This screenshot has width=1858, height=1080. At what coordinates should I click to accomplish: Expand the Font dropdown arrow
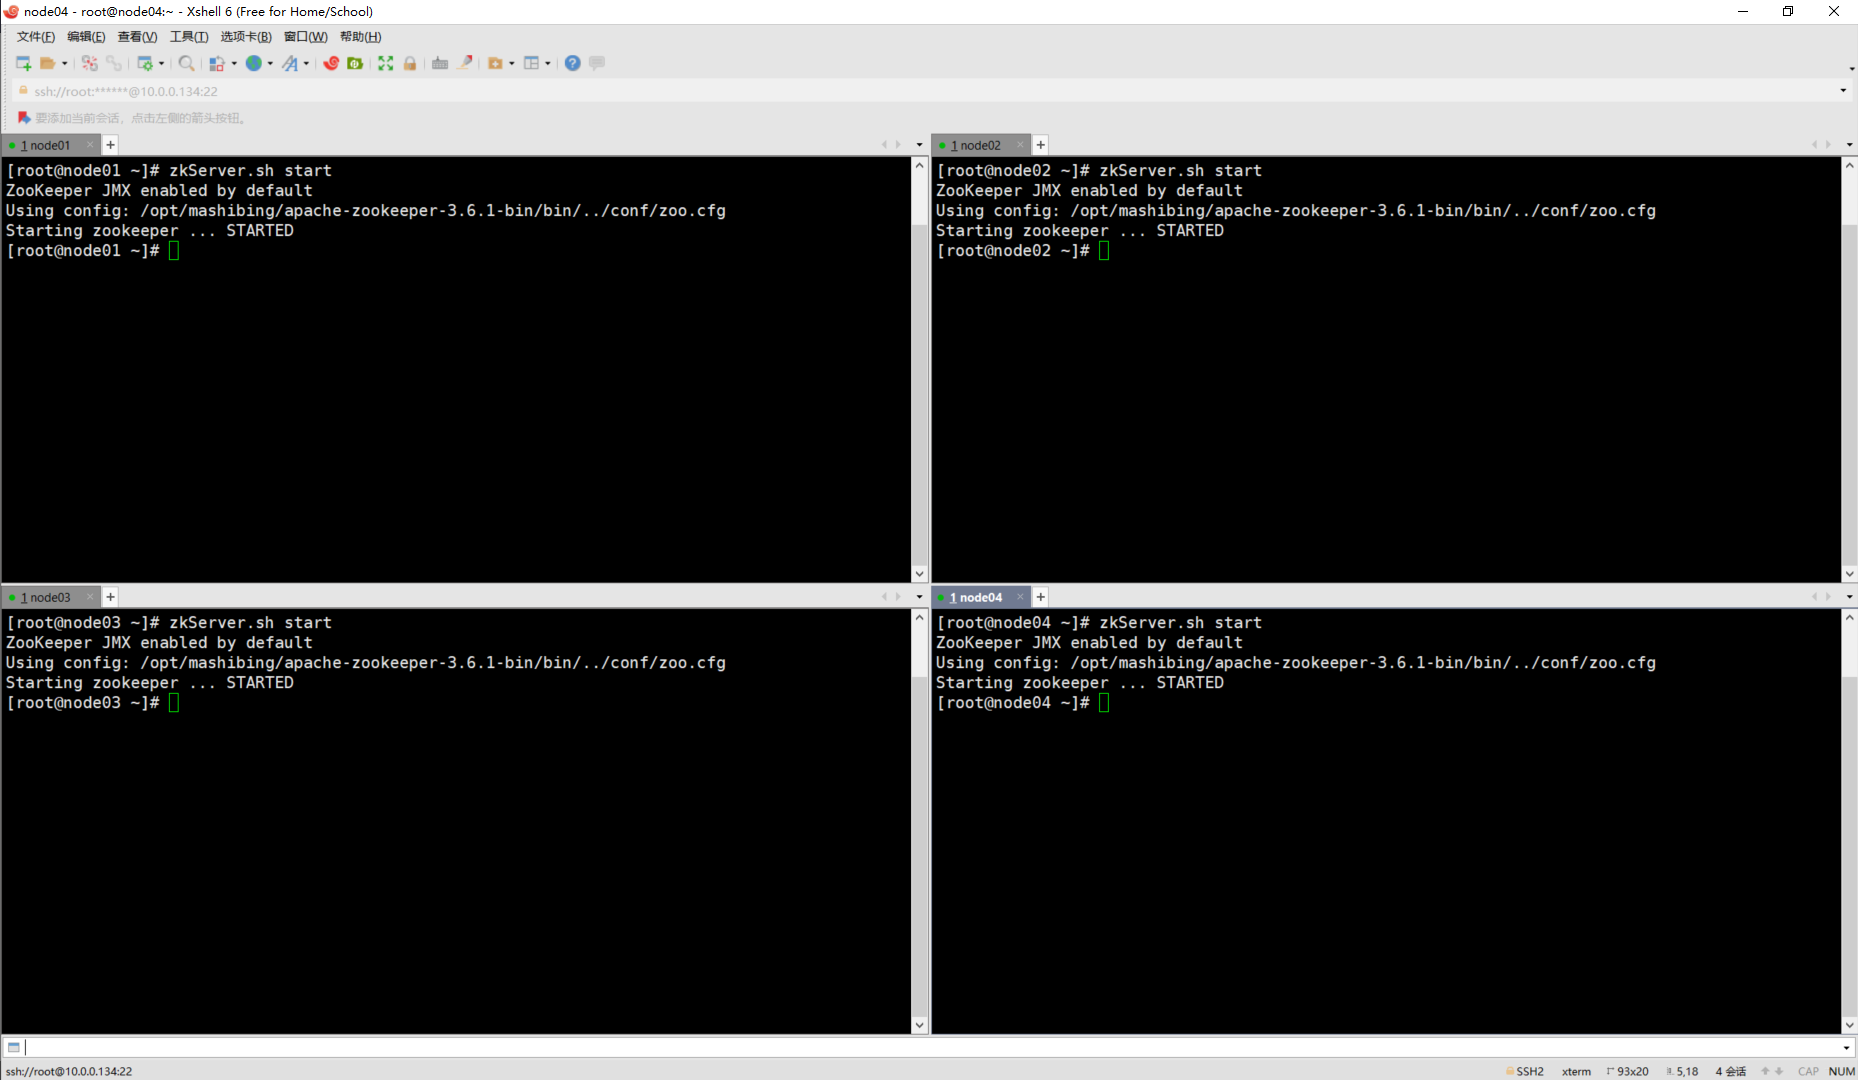(306, 63)
